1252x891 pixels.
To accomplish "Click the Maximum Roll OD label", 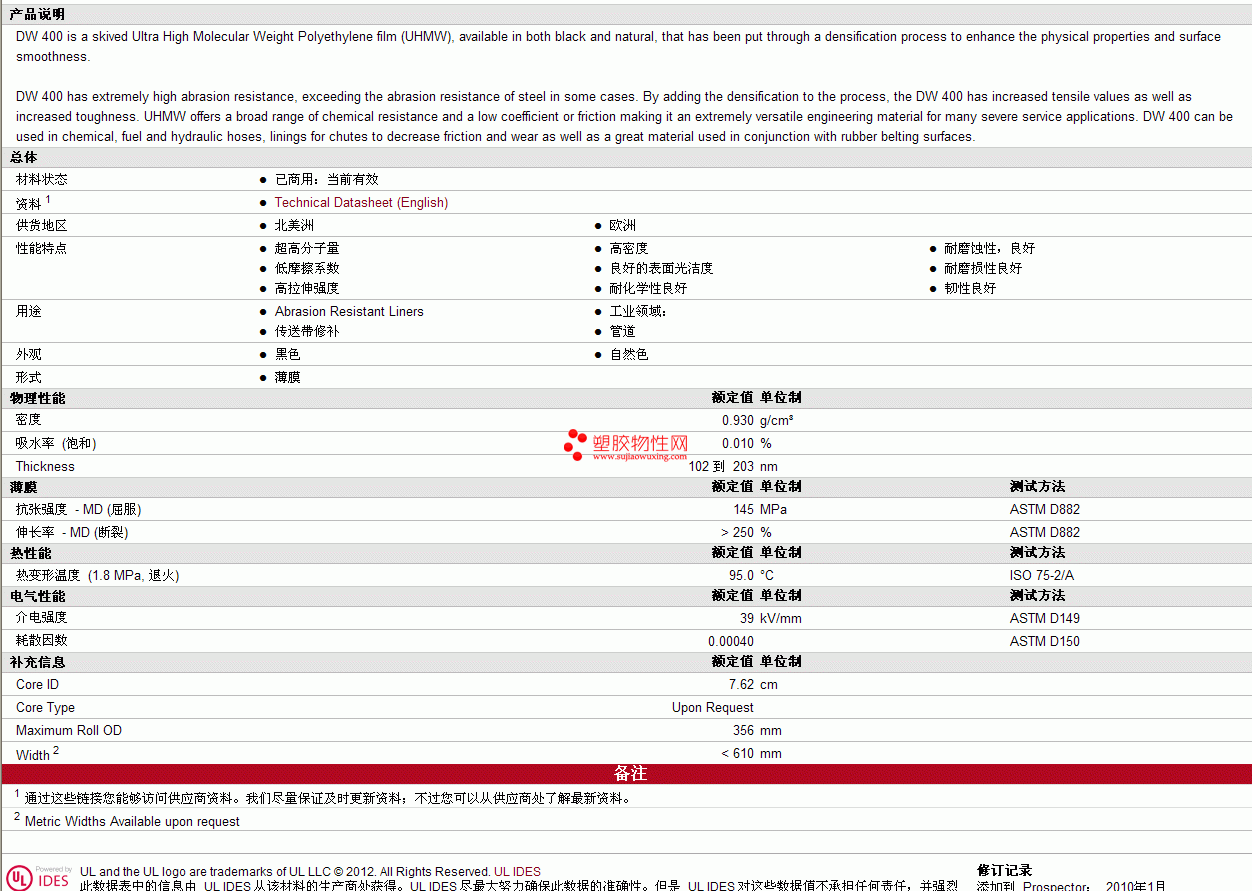I will coord(69,730).
